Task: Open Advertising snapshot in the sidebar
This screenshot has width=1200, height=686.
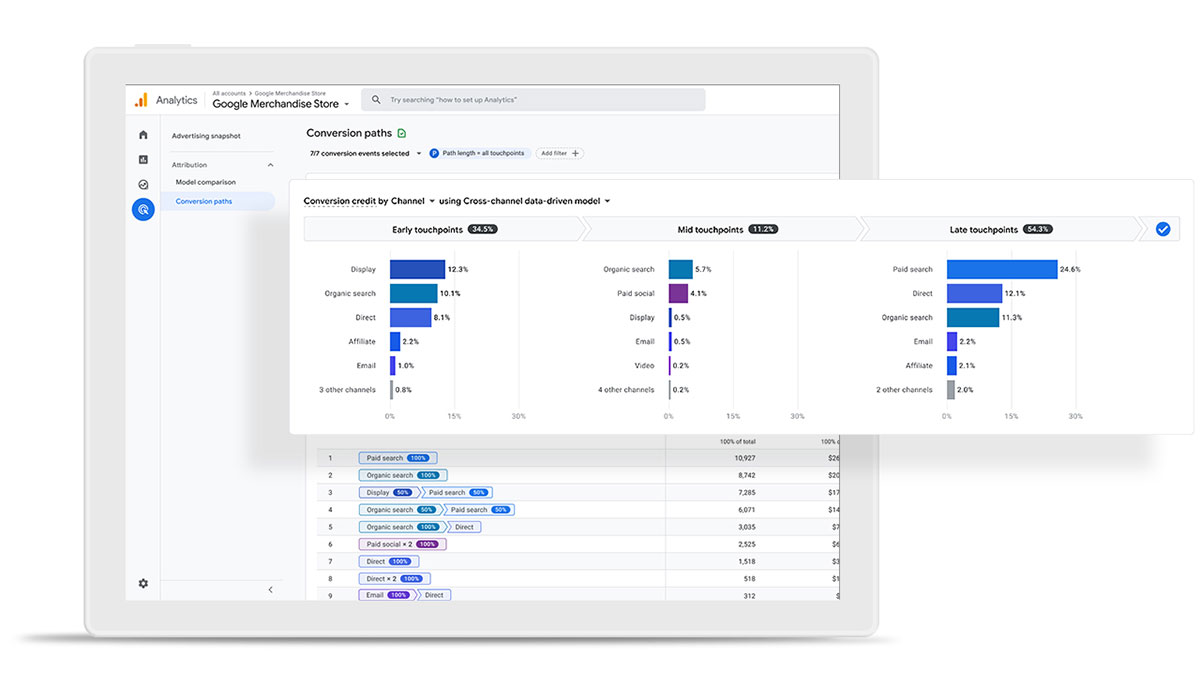Action: [206, 136]
